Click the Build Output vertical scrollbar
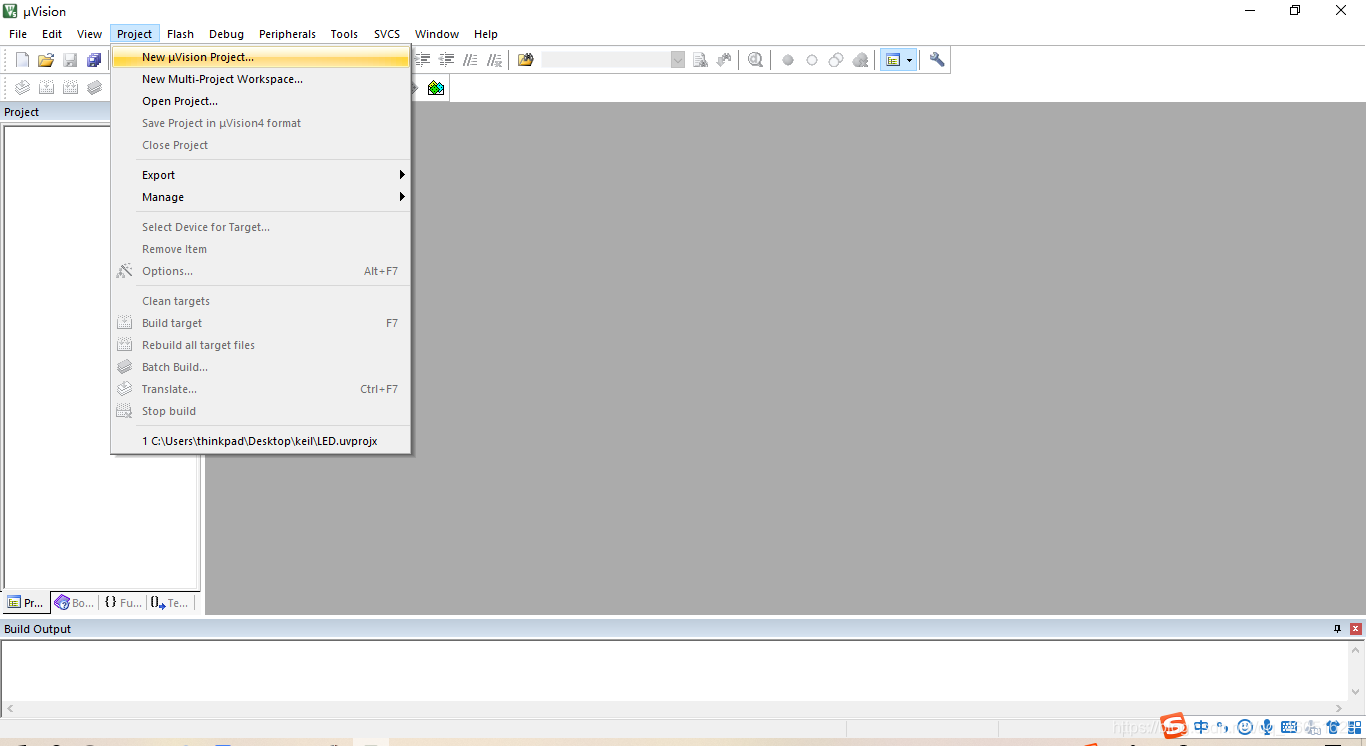This screenshot has height=746, width=1366. point(1356,671)
